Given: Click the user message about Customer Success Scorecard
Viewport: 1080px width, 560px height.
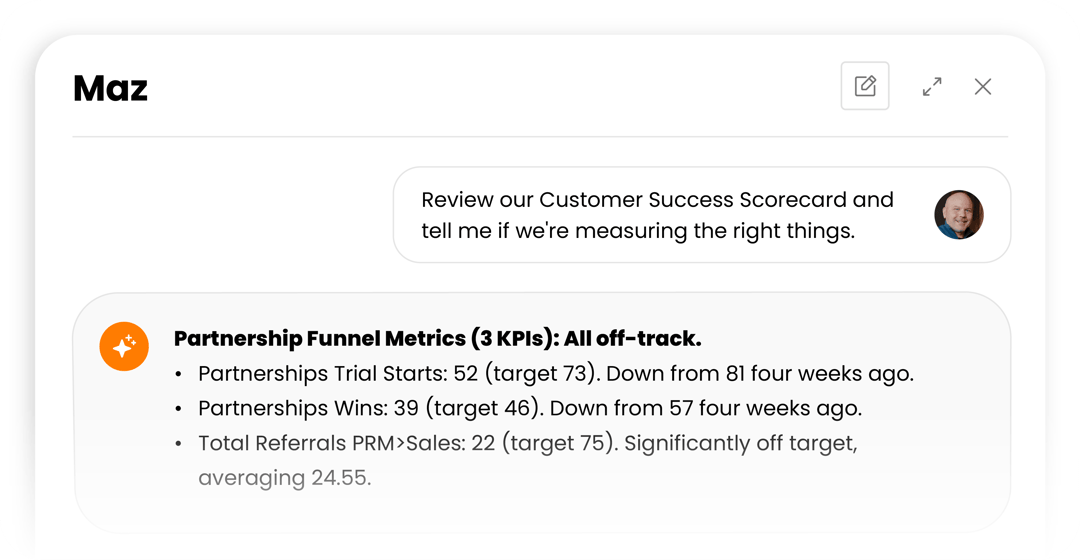Looking at the screenshot, I should tap(702, 215).
